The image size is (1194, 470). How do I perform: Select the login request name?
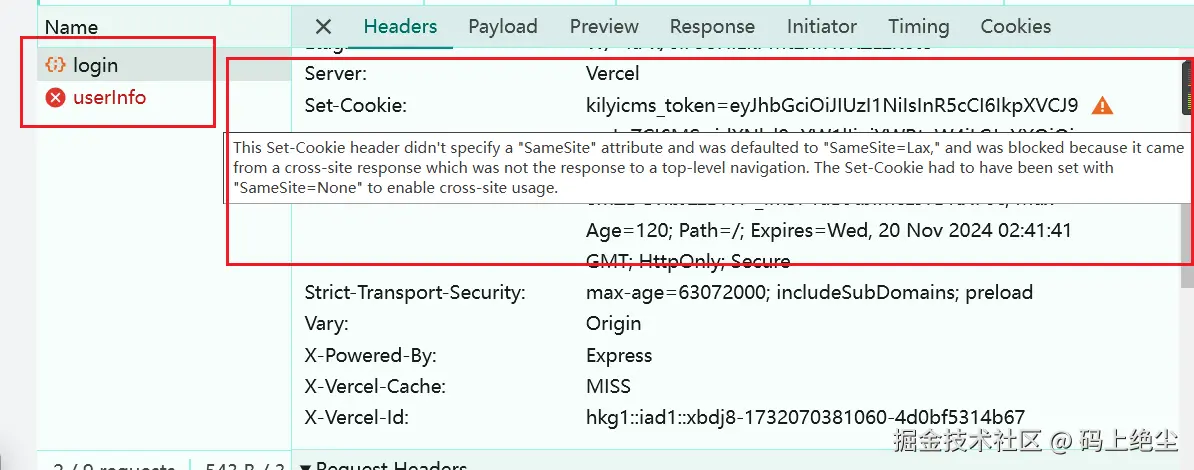click(95, 65)
